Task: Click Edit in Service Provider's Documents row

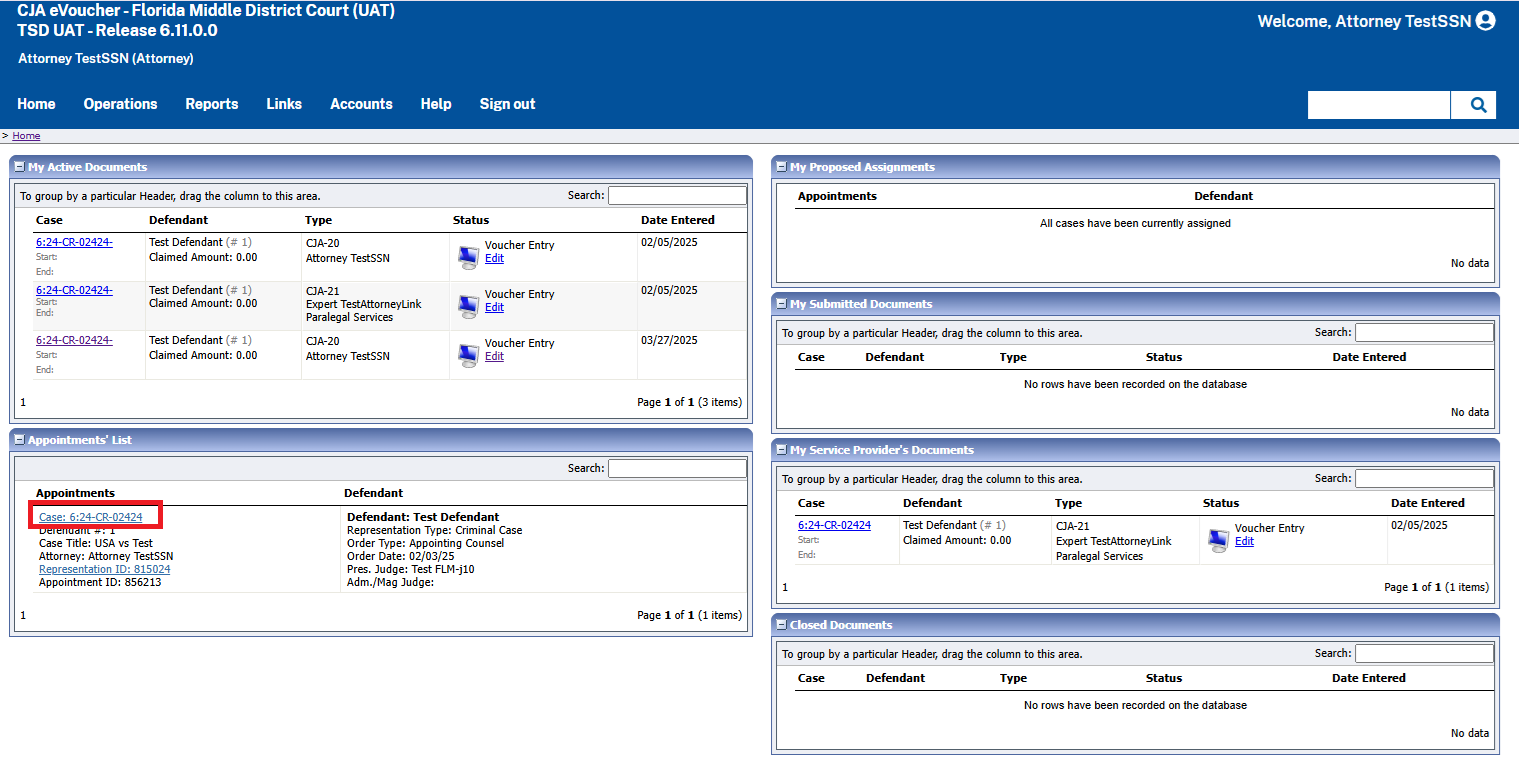Action: [x=1244, y=541]
